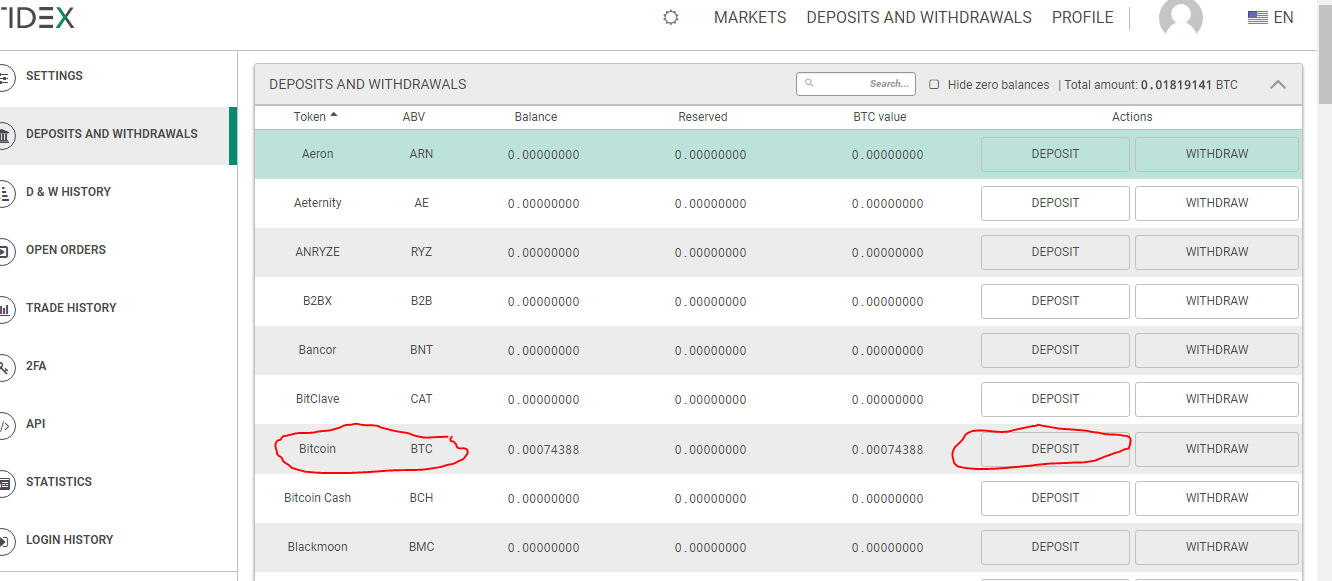This screenshot has height=581, width=1332.
Task: Select TRADE HISTORY in sidebar
Action: (x=71, y=308)
